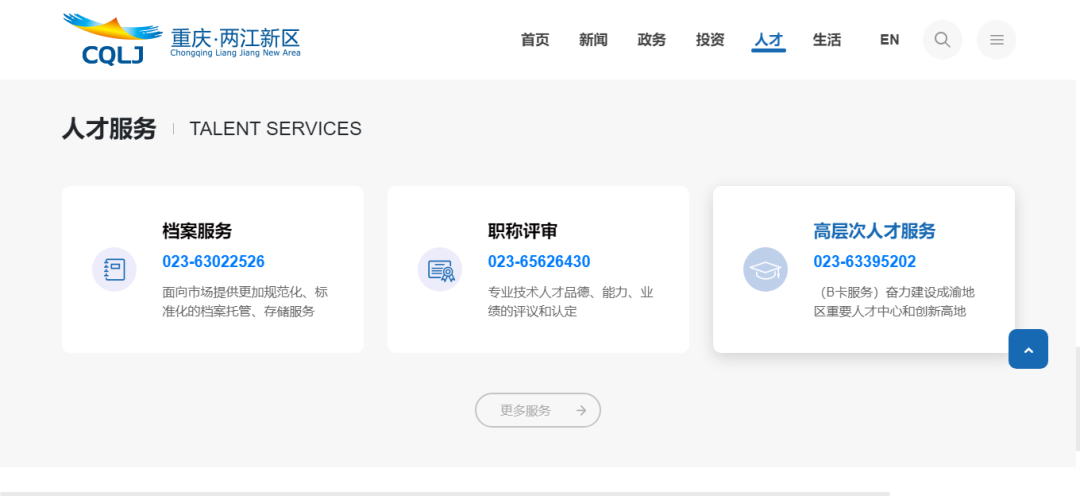1080x496 pixels.
Task: Open the 投资 navigation item
Action: [710, 40]
